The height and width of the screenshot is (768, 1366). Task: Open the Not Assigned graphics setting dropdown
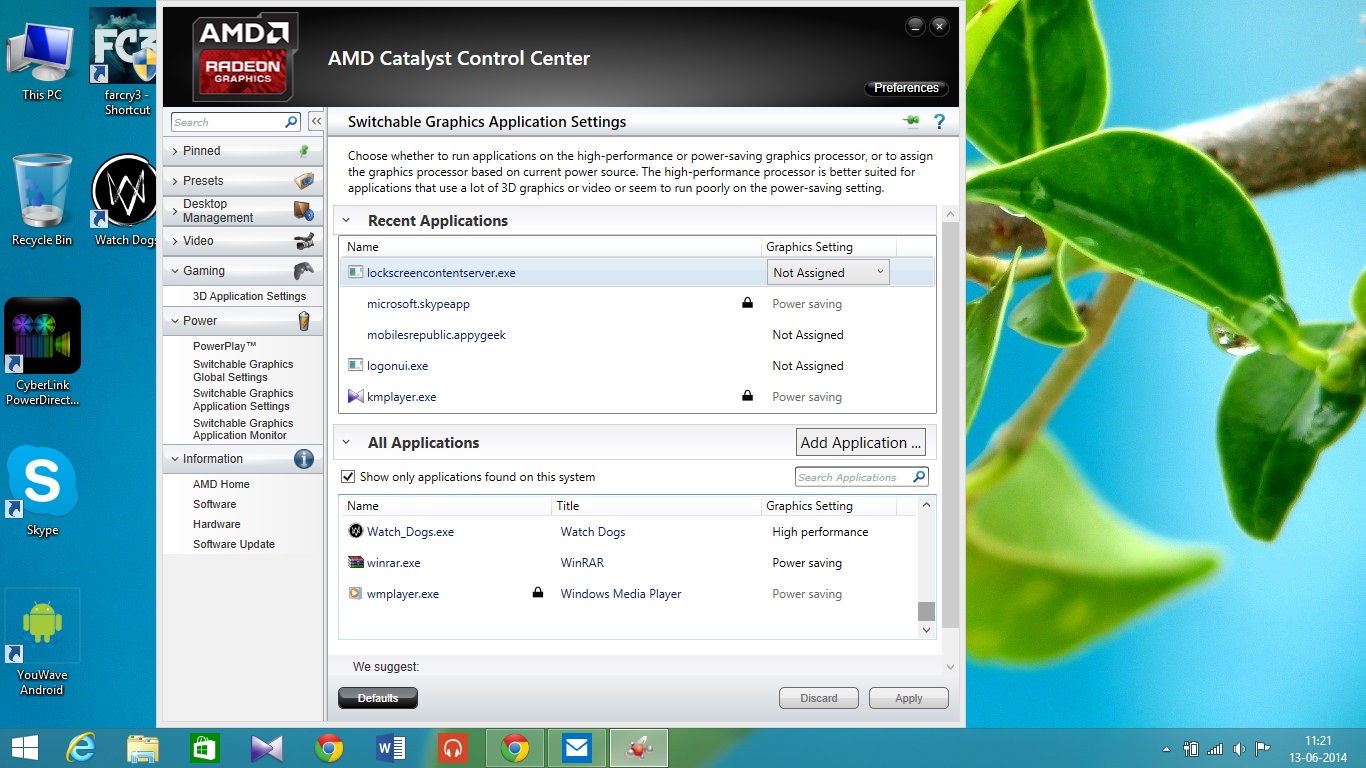point(828,272)
